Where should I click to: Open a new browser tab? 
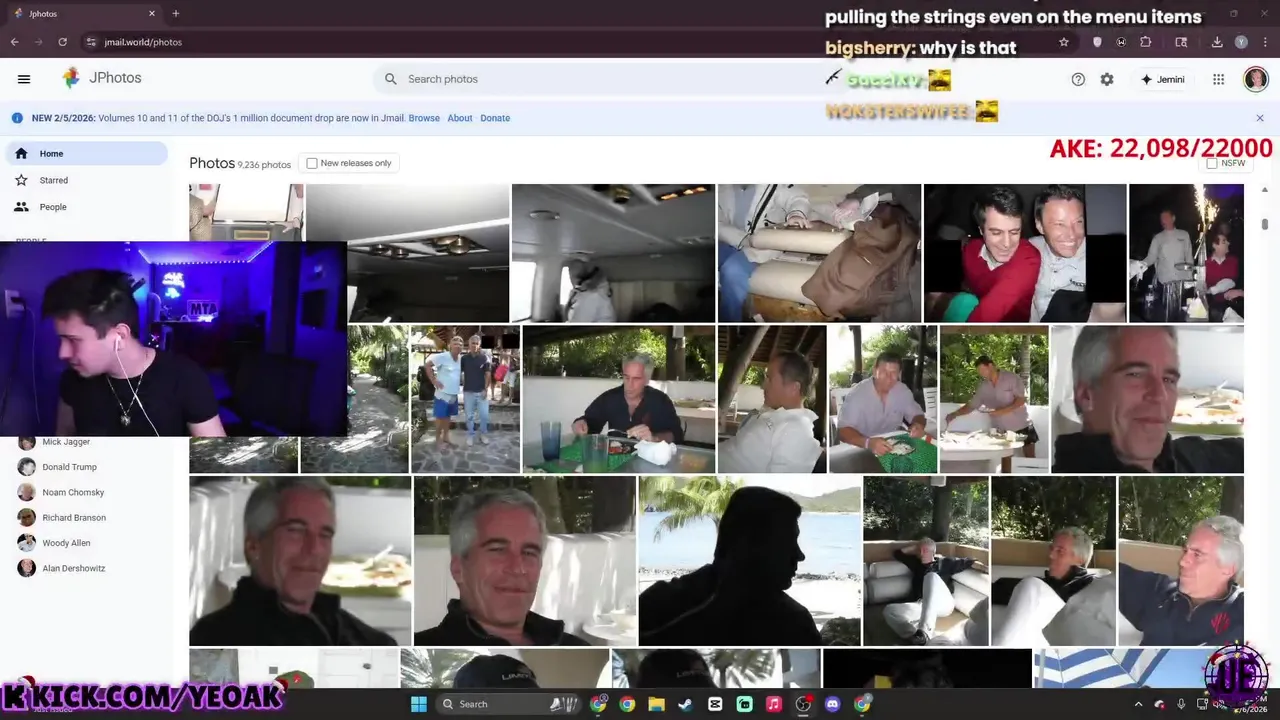[175, 14]
